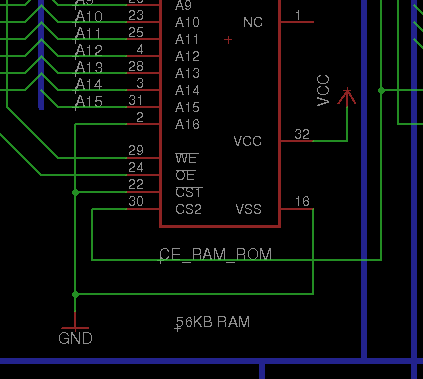This screenshot has height=379, width=423.
Task: Select the A11 net label left of pin 25
Action: tap(88, 33)
